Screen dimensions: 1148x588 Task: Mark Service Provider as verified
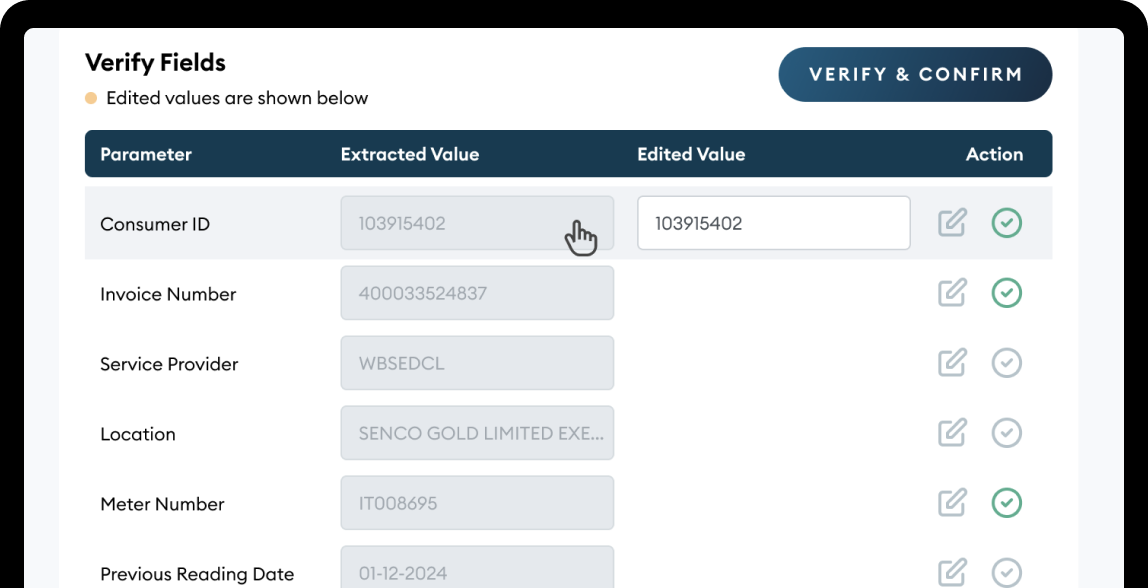tap(1006, 363)
